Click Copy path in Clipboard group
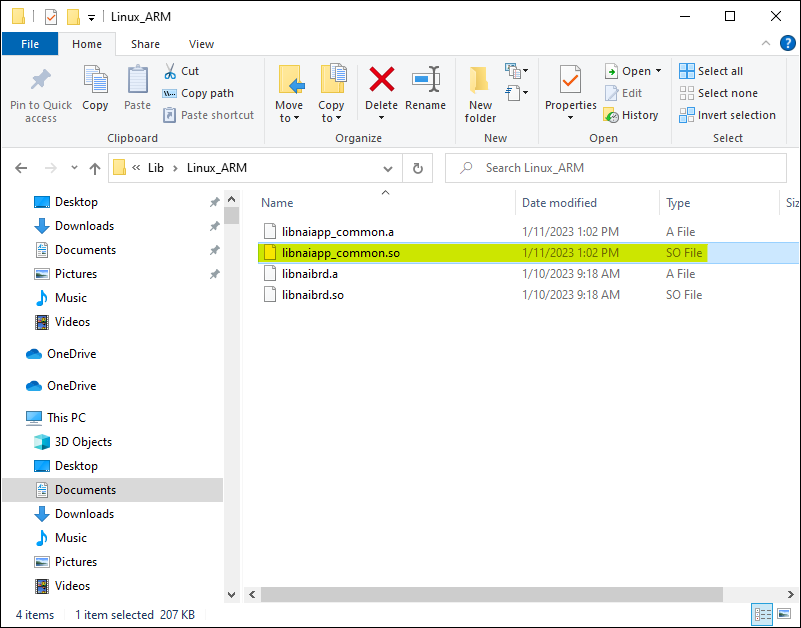Screen dimensions: 801x628 click(x=198, y=94)
